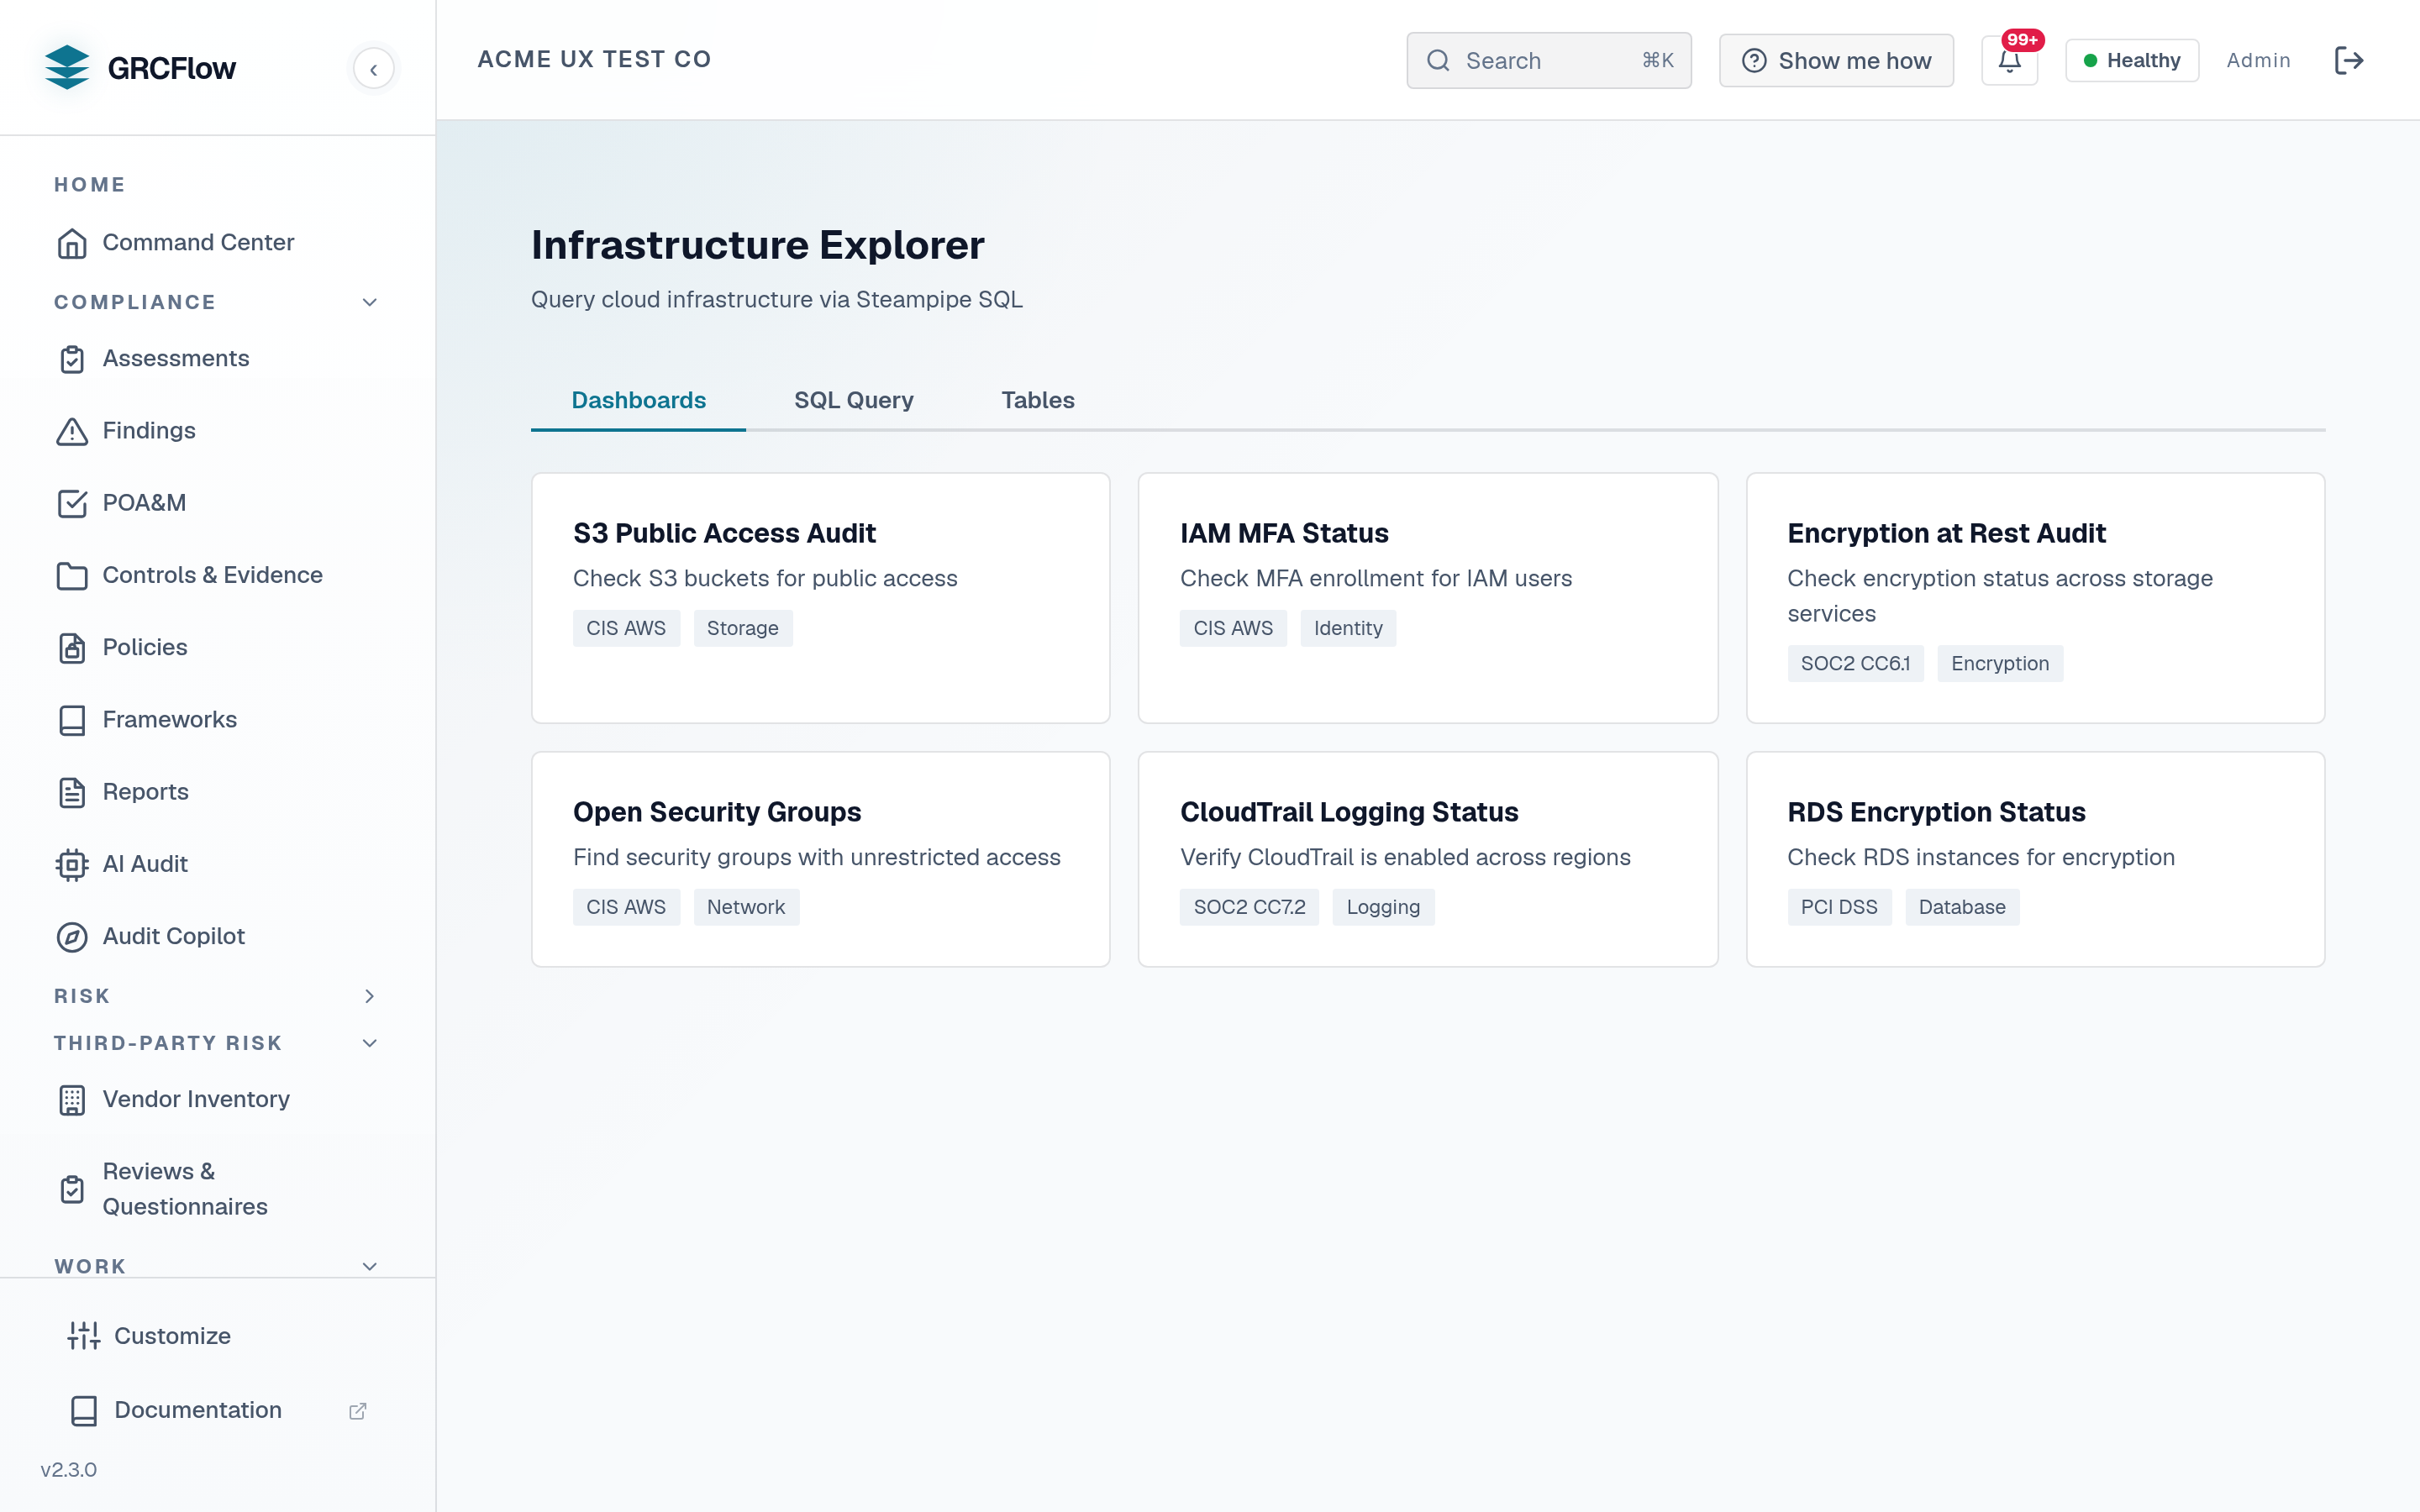Viewport: 2420px width, 1512px height.
Task: Collapse the WORK section chevron
Action: 370,1266
